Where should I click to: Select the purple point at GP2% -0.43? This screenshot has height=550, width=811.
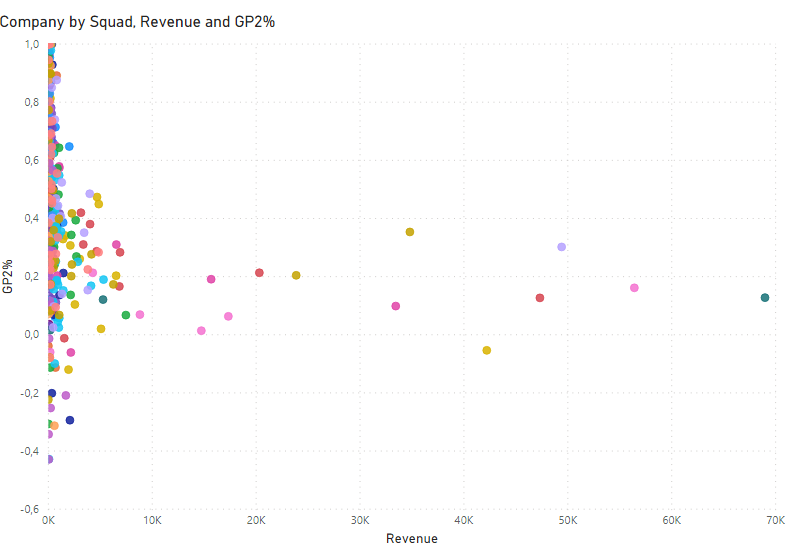[50, 459]
